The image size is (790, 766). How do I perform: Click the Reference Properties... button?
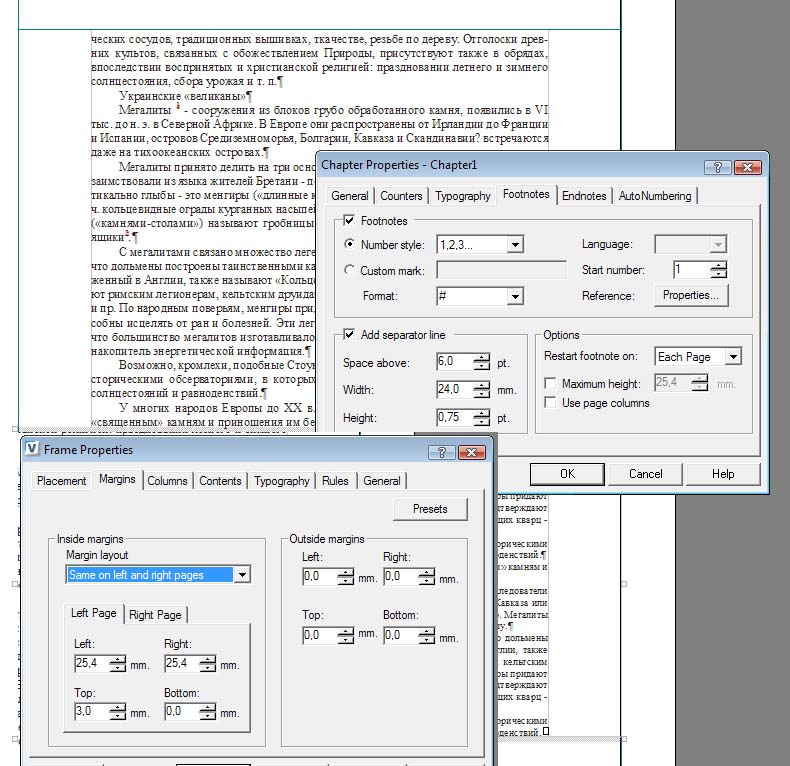[x=691, y=295]
